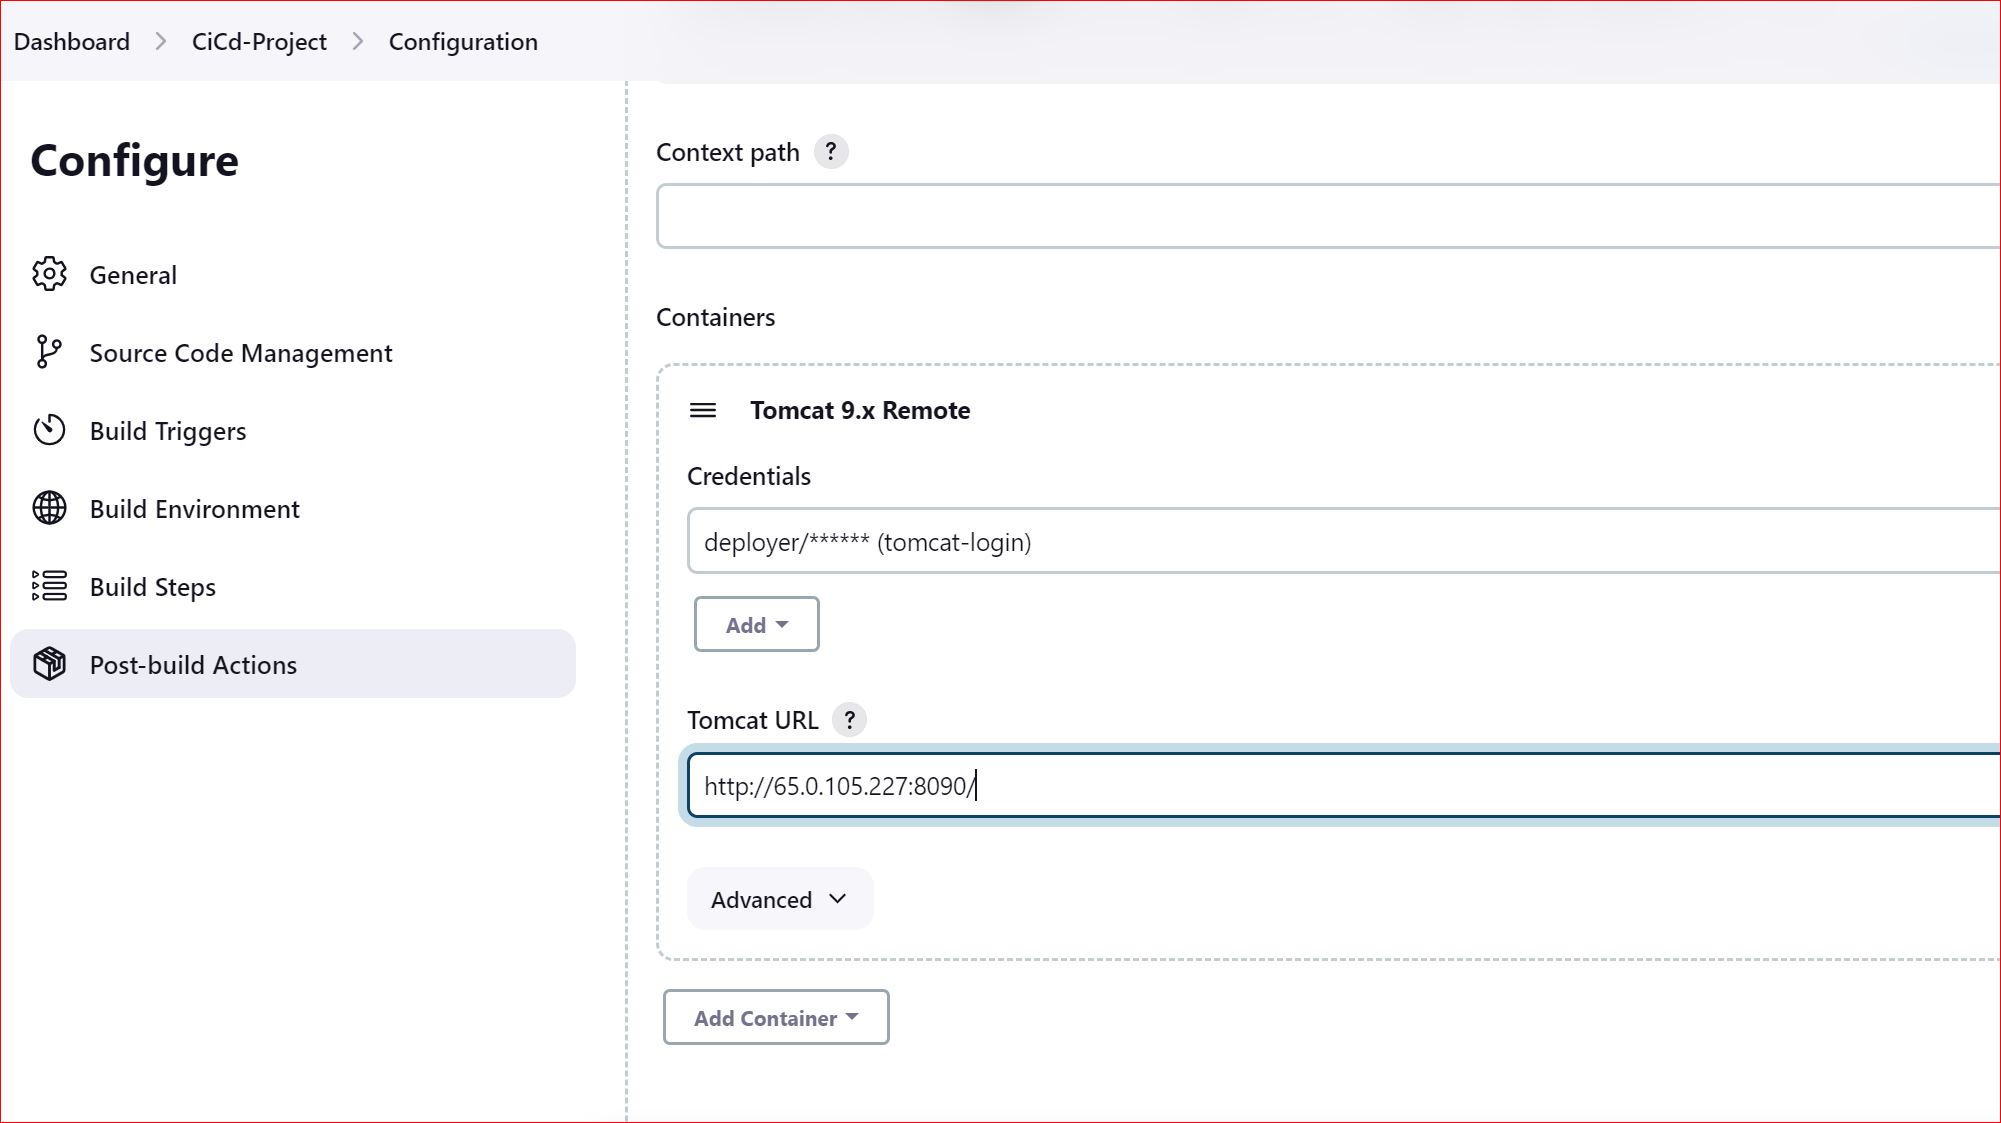Expand the Advanced section
The image size is (2001, 1123).
pyautogui.click(x=779, y=898)
